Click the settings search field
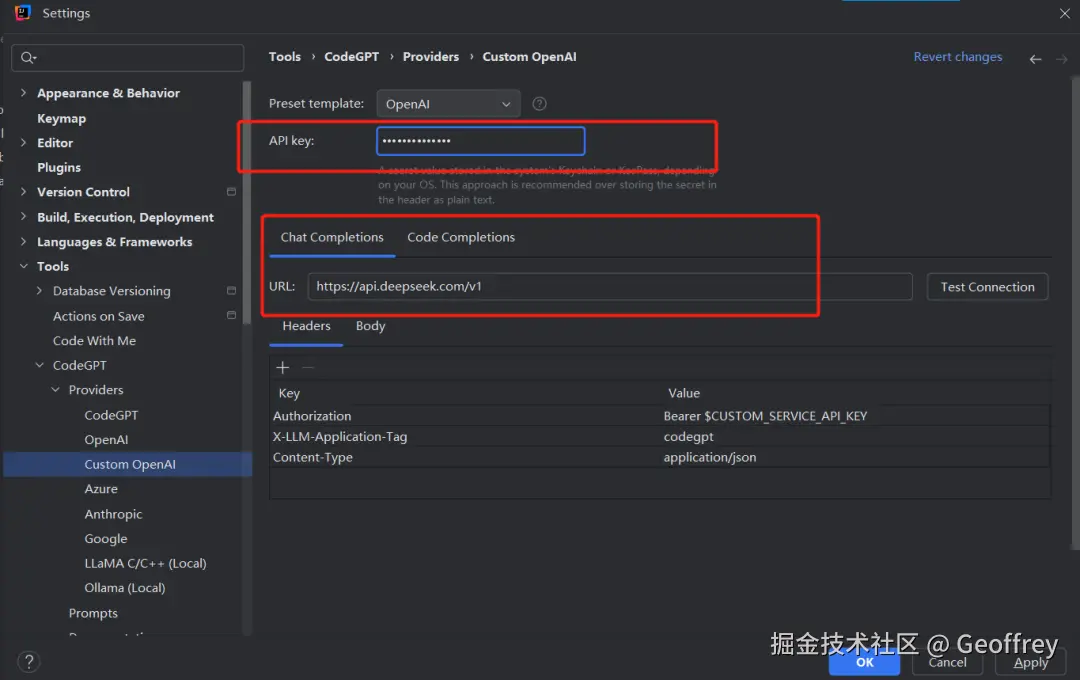 pos(128,58)
